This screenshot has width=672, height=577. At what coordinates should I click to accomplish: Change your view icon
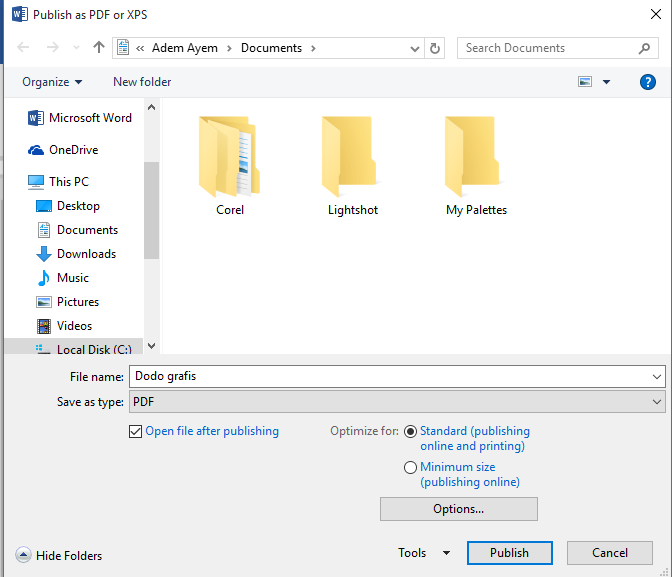point(585,81)
